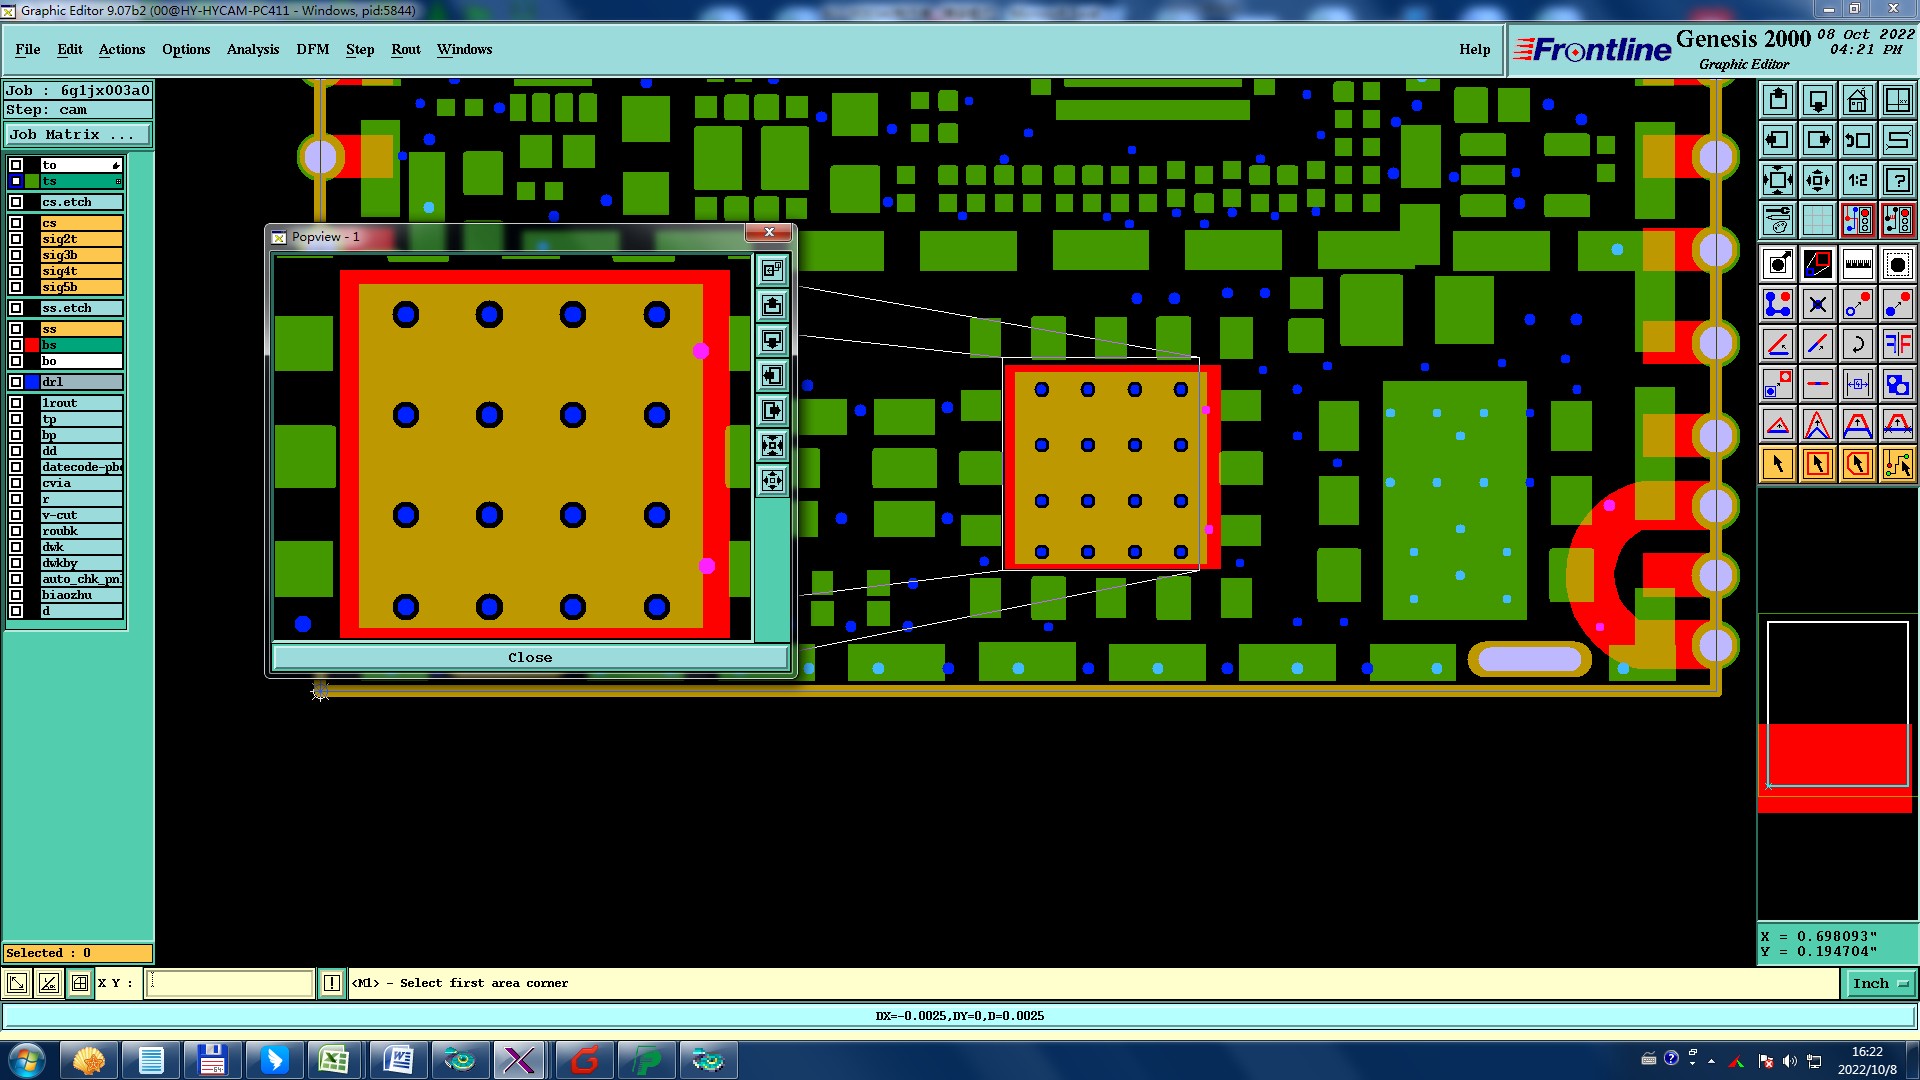Click the snap grid icon beside X Y
Screen dimensions: 1920x1080
[x=80, y=983]
